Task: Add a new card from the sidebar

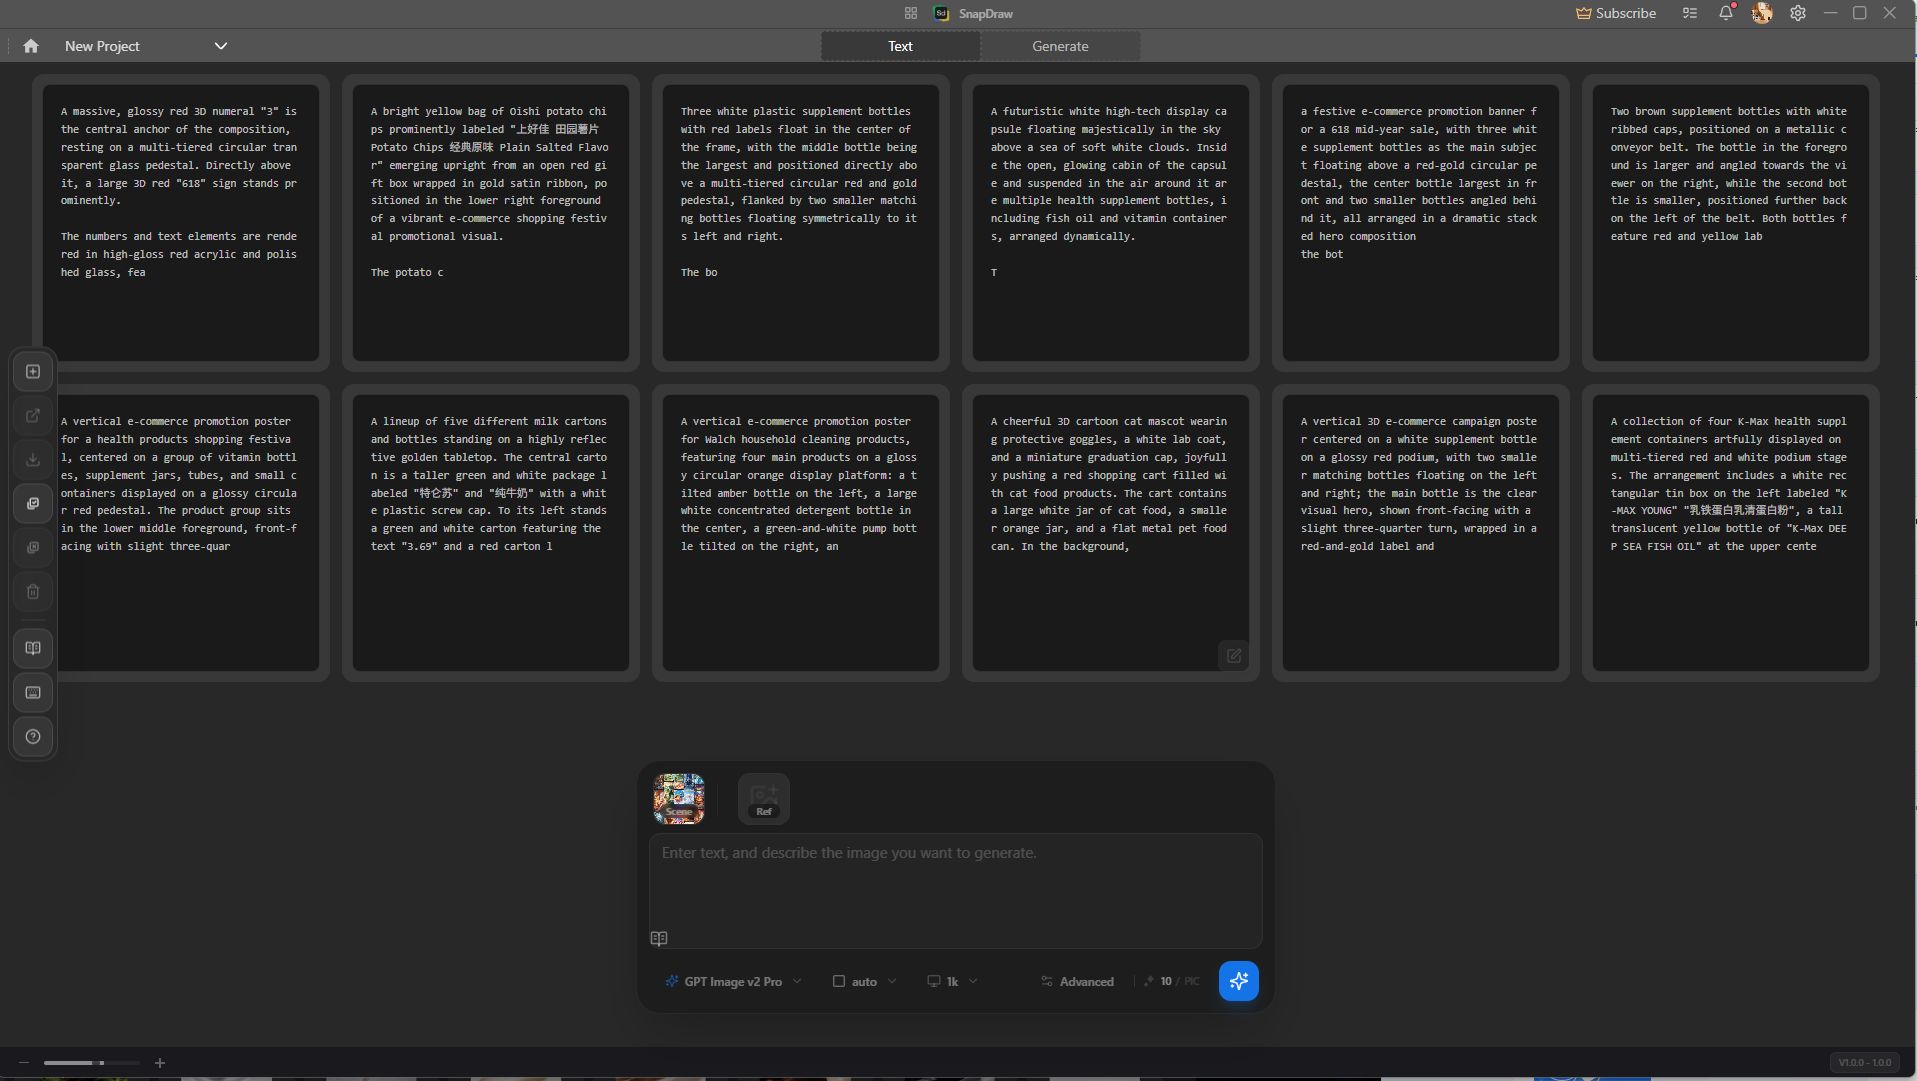Action: tap(33, 372)
